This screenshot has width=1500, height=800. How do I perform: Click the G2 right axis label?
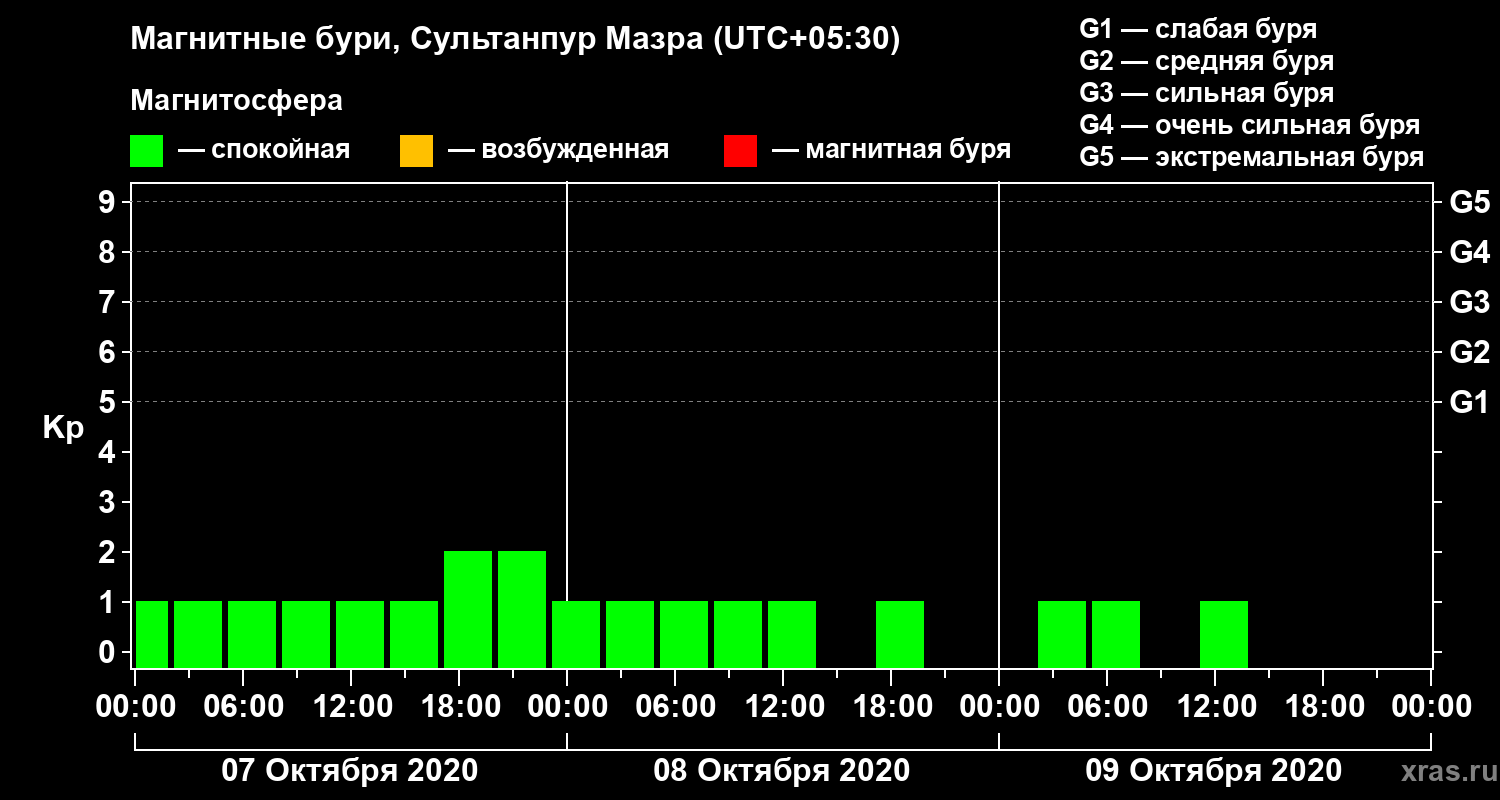coord(1469,352)
